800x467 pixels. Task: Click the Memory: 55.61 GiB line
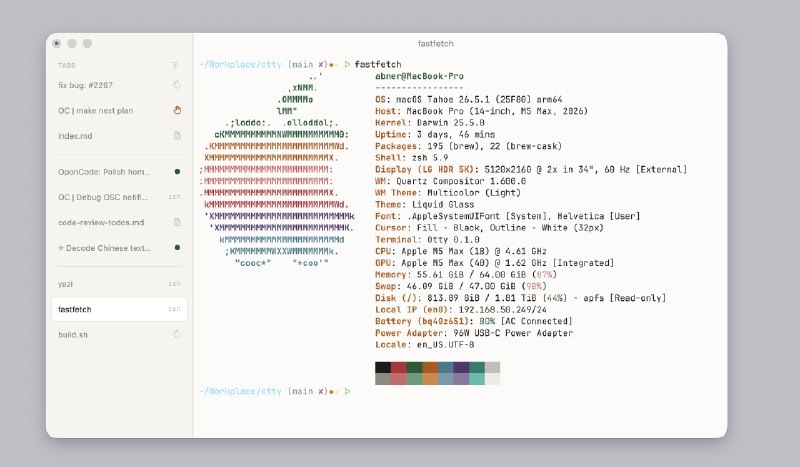pos(466,275)
